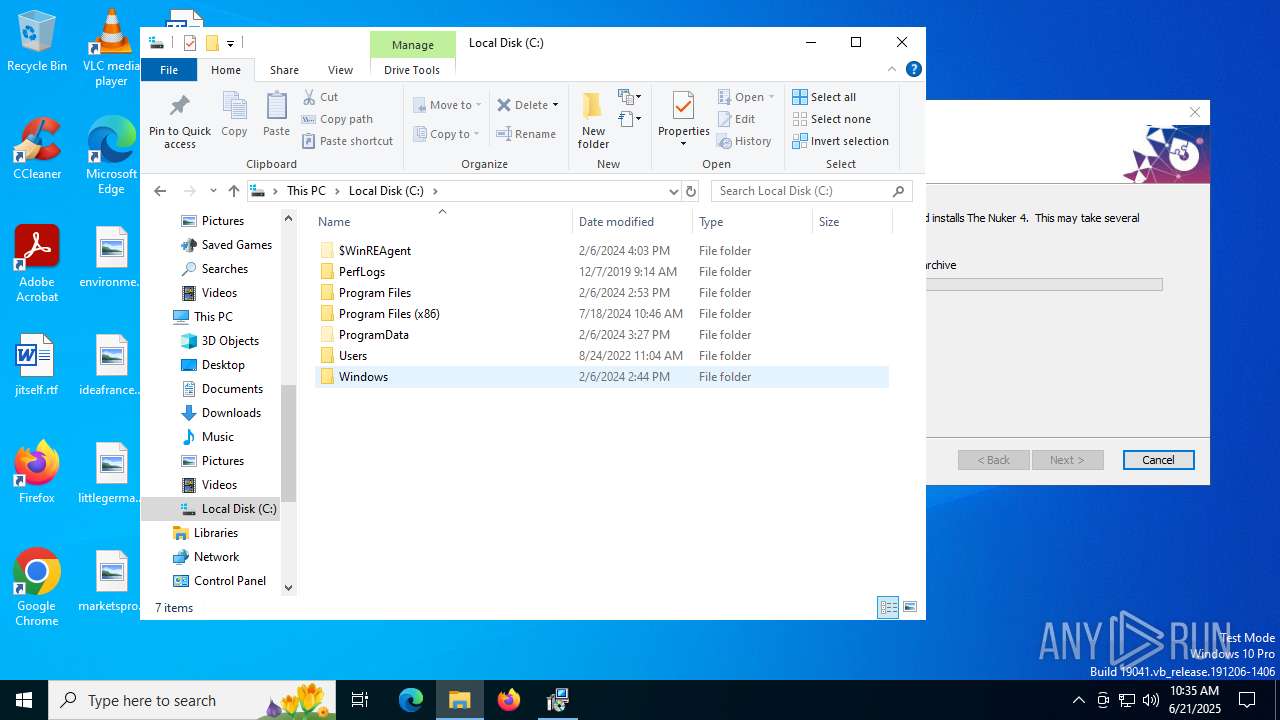Go back with the Back arrow
The width and height of the screenshot is (1280, 720).
coord(160,191)
